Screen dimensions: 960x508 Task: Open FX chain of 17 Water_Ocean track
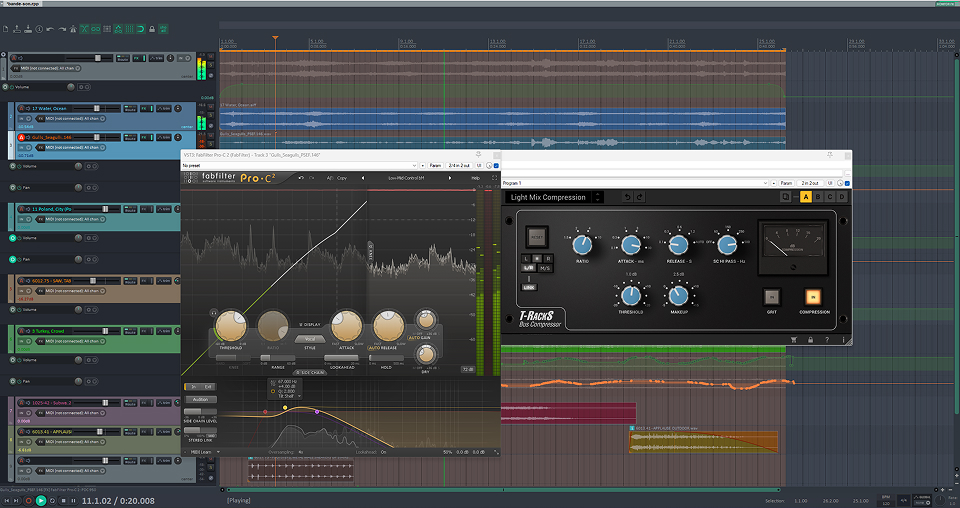146,108
